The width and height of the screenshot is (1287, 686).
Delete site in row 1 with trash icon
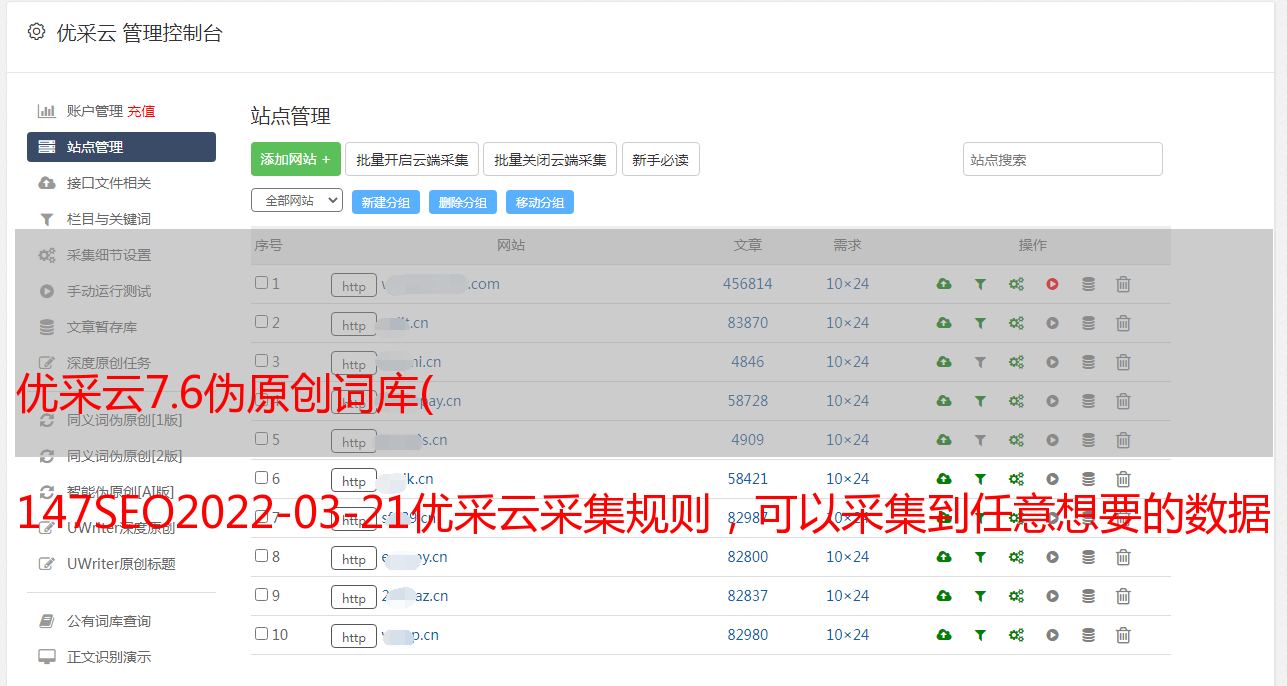[1123, 284]
